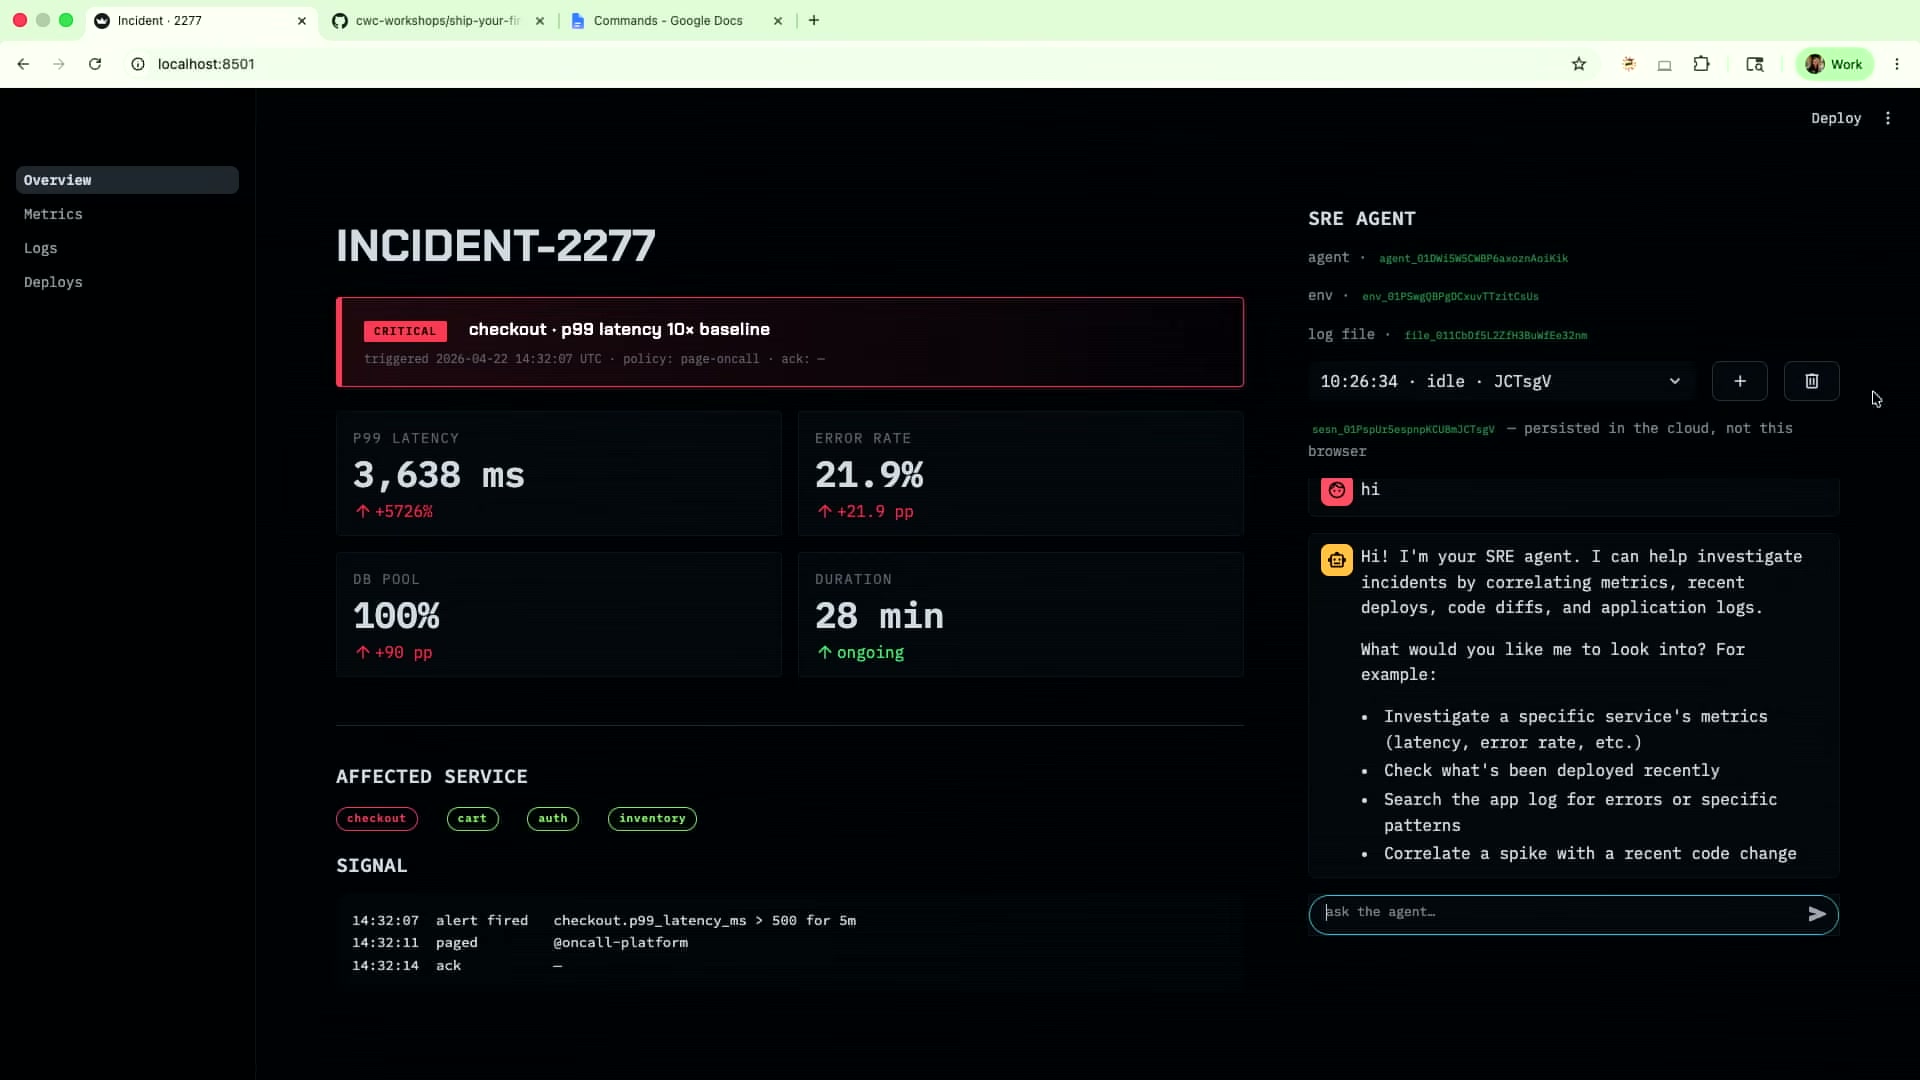The width and height of the screenshot is (1920, 1080).
Task: Click the session ID sesn_ text
Action: point(1403,430)
